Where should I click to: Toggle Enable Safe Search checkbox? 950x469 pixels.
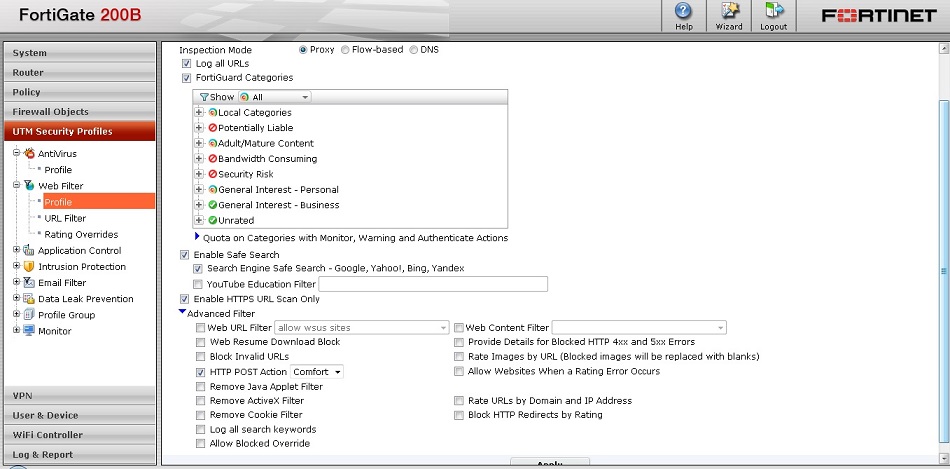click(x=184, y=255)
